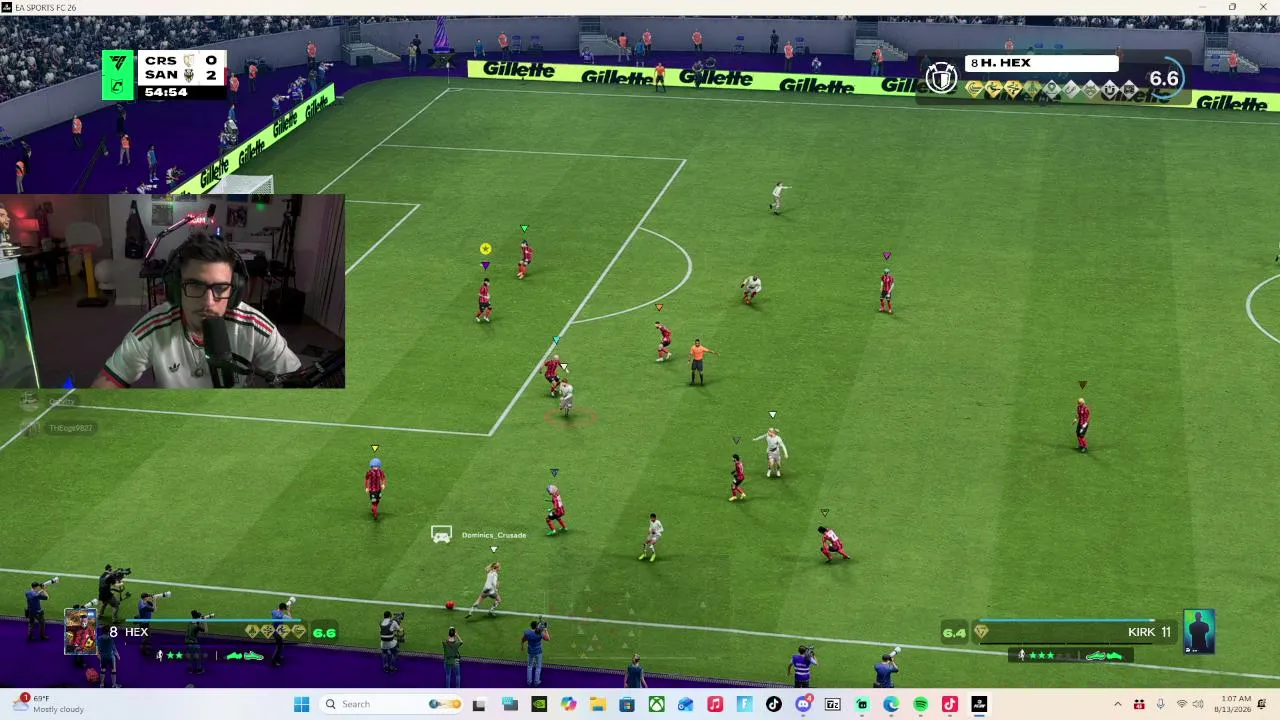The height and width of the screenshot is (720, 1280).
Task: Open the volume speaker tray icon
Action: (x=1198, y=704)
